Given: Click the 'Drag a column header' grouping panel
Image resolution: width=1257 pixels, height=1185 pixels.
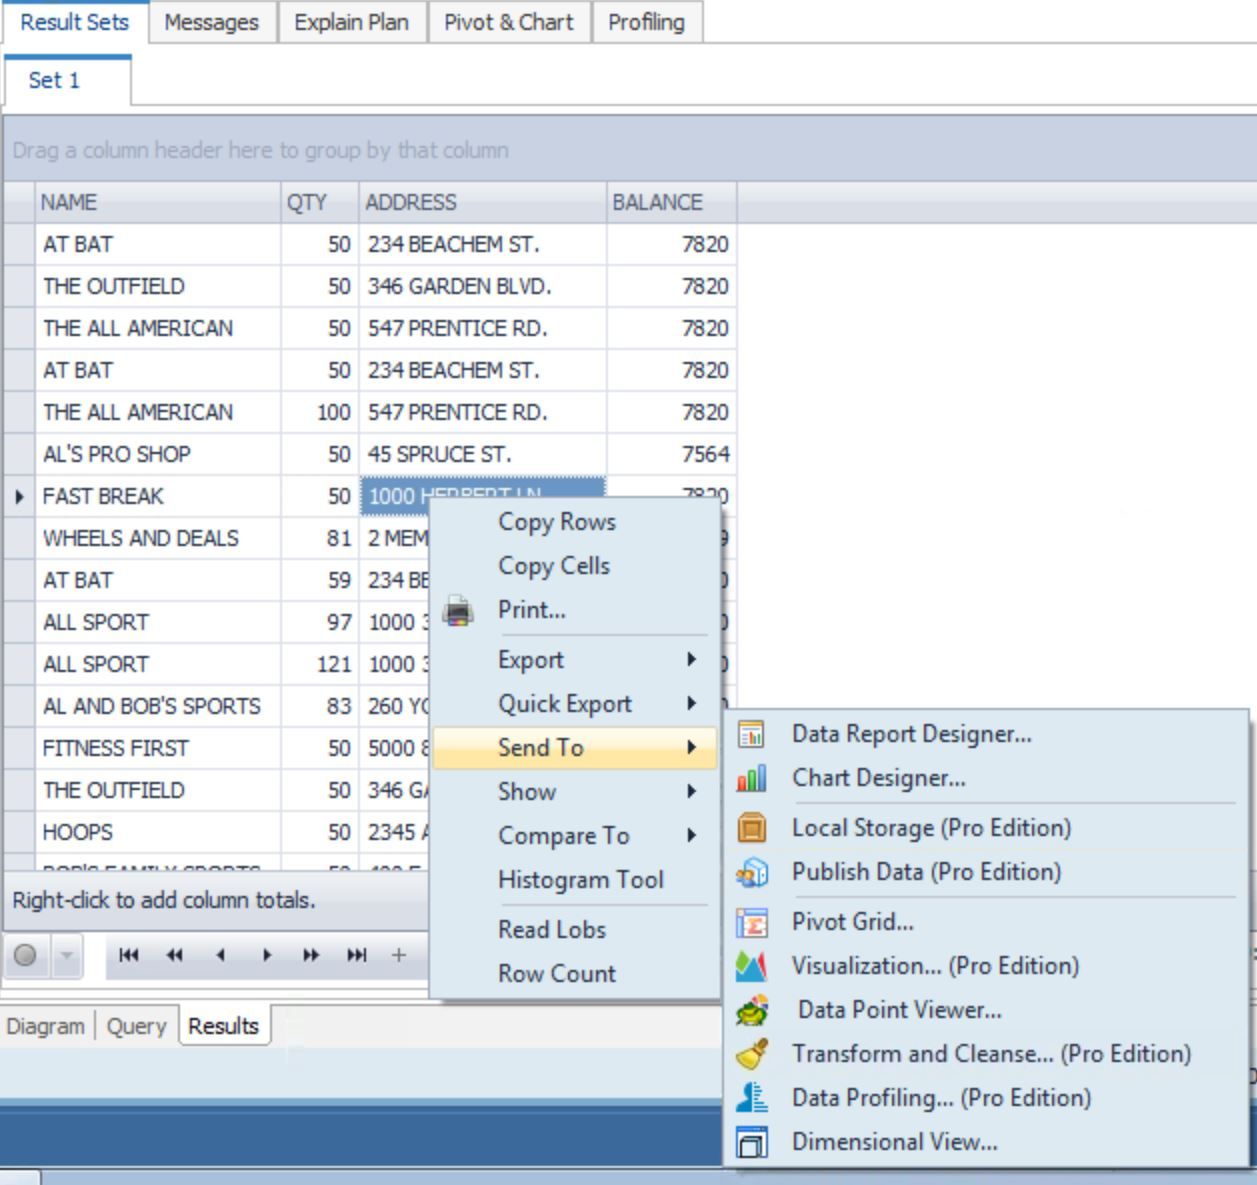Looking at the screenshot, I should click(629, 150).
